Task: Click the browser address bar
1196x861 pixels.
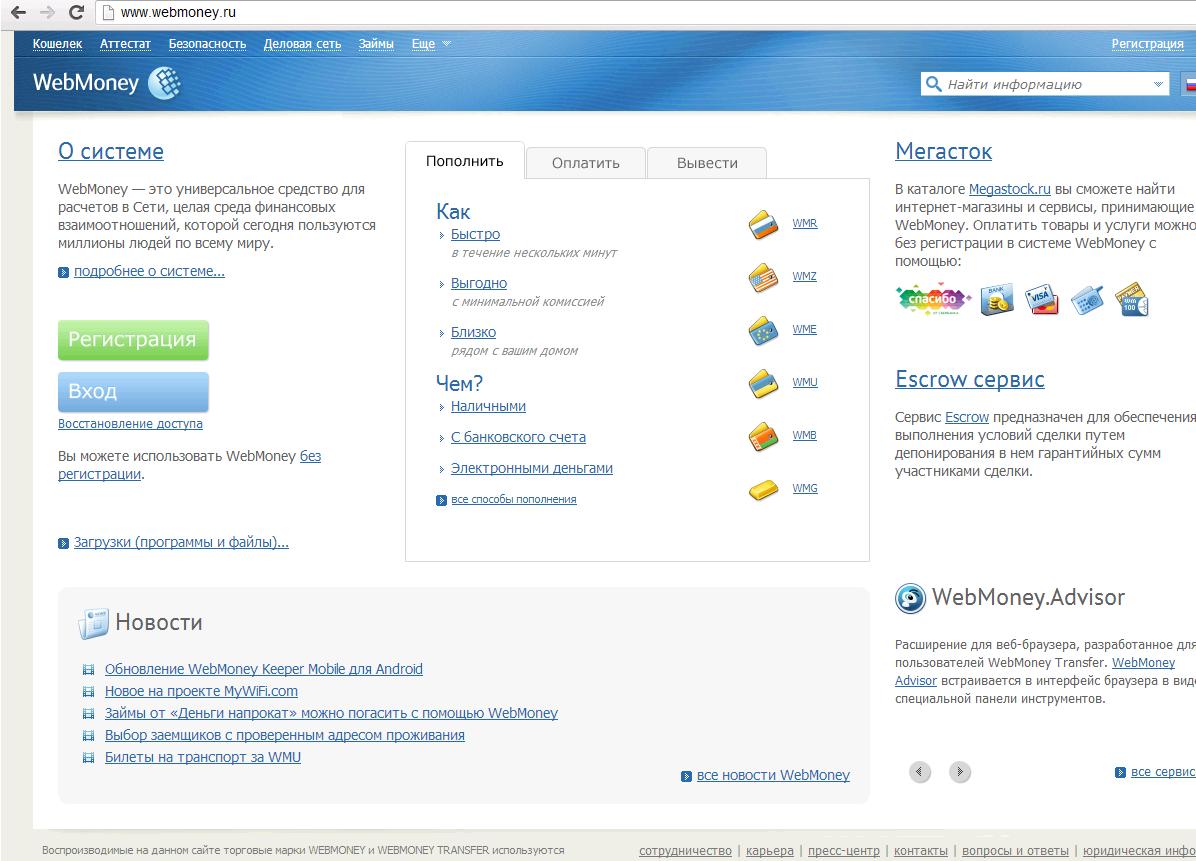Action: (645, 13)
